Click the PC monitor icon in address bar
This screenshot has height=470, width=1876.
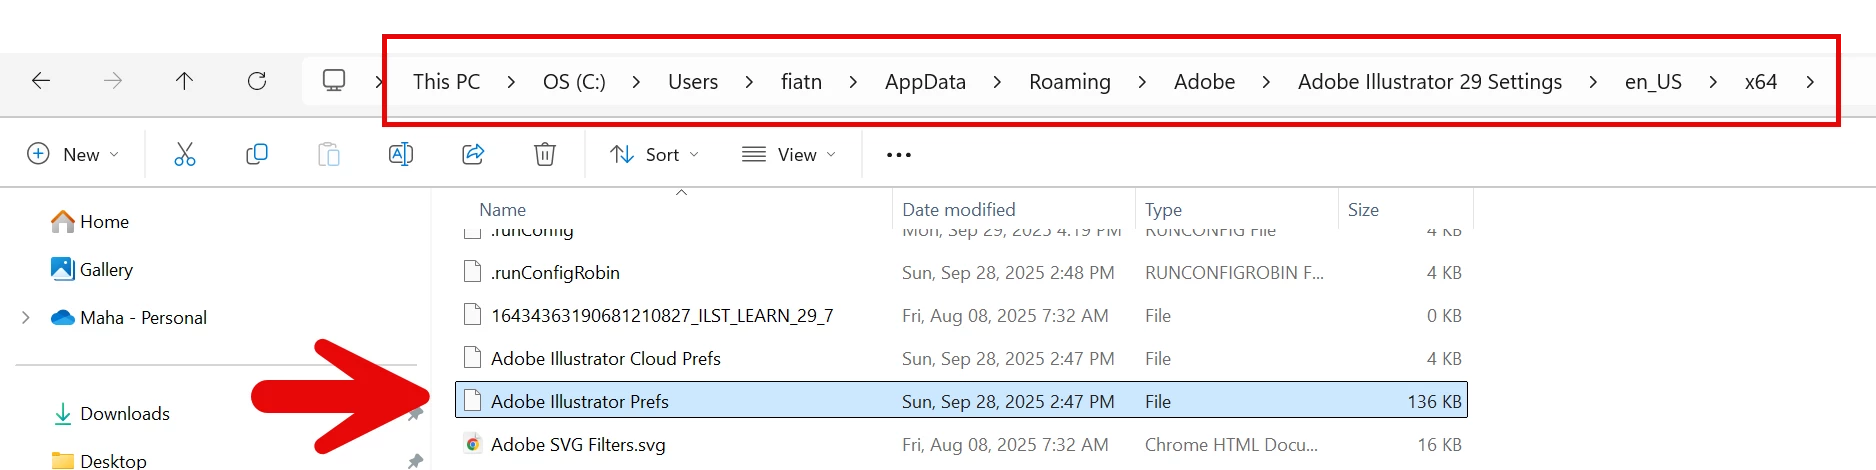334,80
